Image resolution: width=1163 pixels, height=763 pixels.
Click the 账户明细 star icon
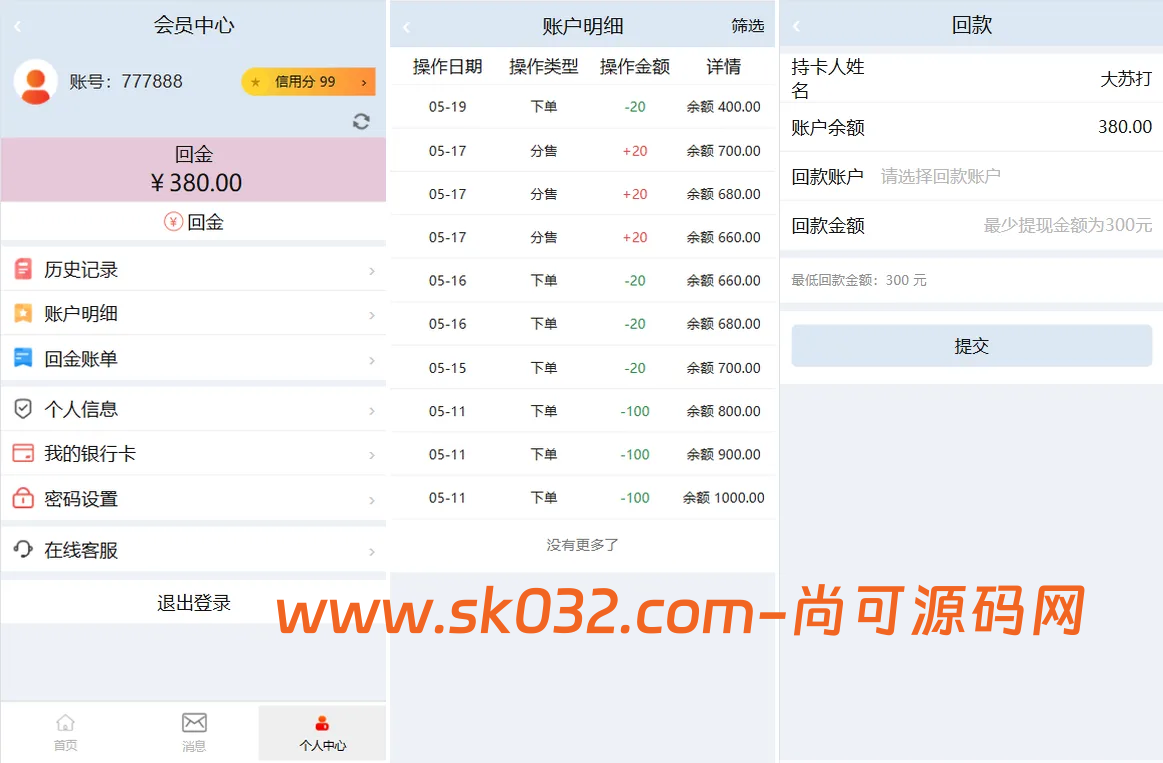pyautogui.click(x=23, y=314)
